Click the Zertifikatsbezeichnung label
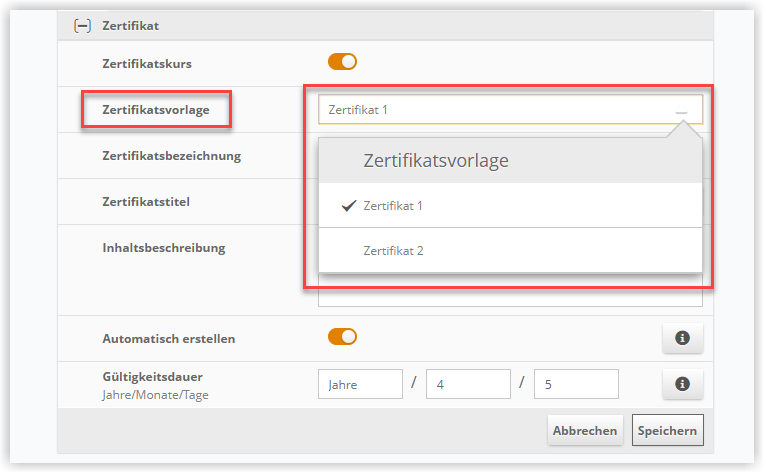The image size is (764, 473). pyautogui.click(x=171, y=155)
